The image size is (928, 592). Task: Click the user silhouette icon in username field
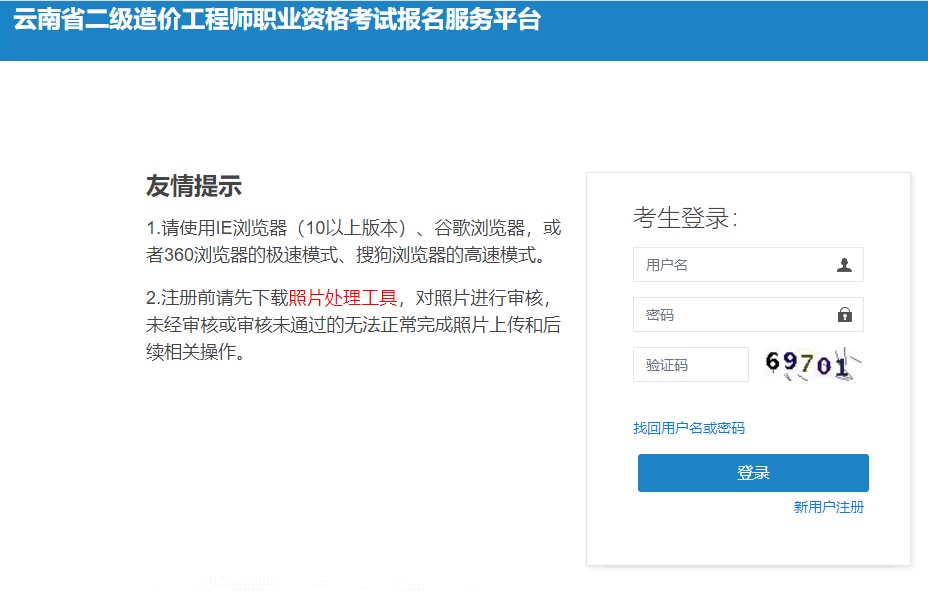pyautogui.click(x=844, y=265)
